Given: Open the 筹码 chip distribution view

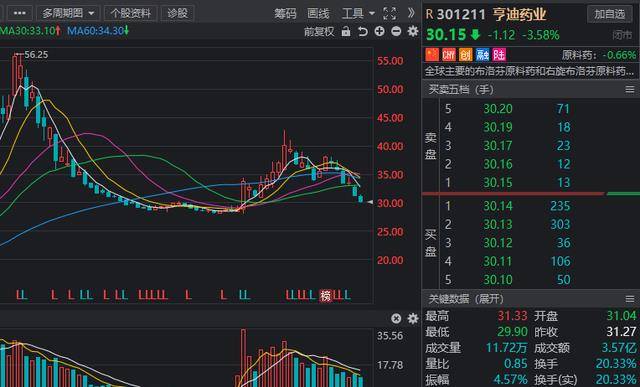Looking at the screenshot, I should coord(285,13).
